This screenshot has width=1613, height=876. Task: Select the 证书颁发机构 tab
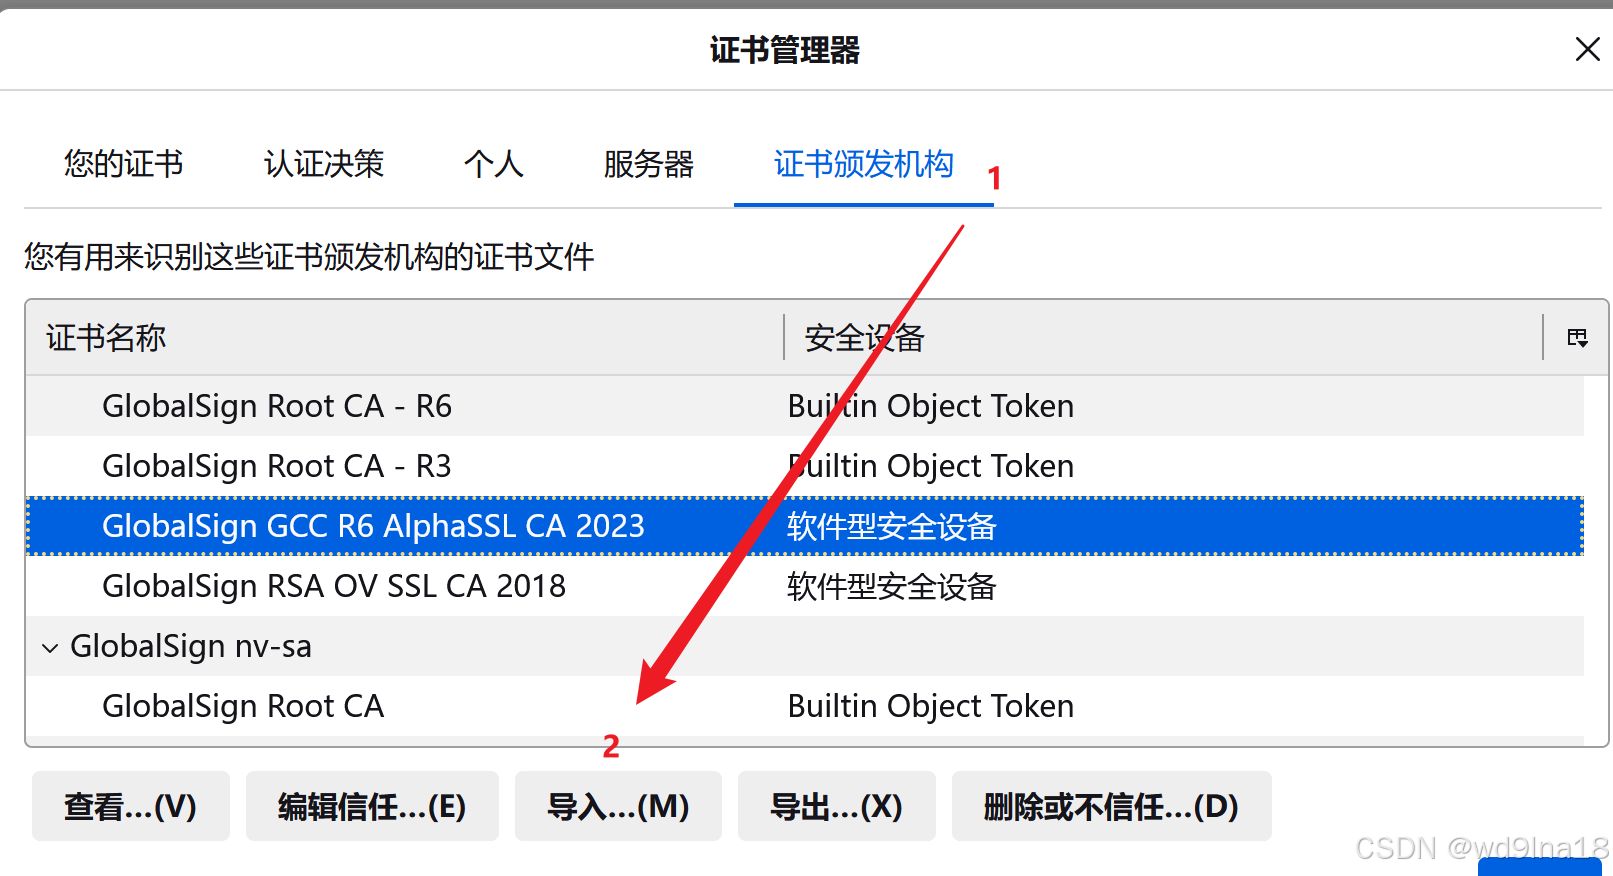click(864, 164)
